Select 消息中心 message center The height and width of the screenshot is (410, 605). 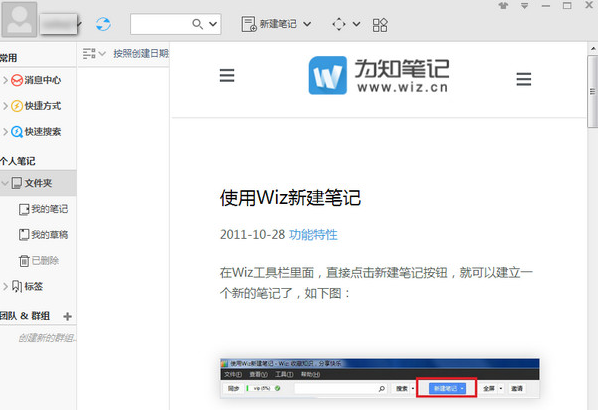[x=42, y=80]
